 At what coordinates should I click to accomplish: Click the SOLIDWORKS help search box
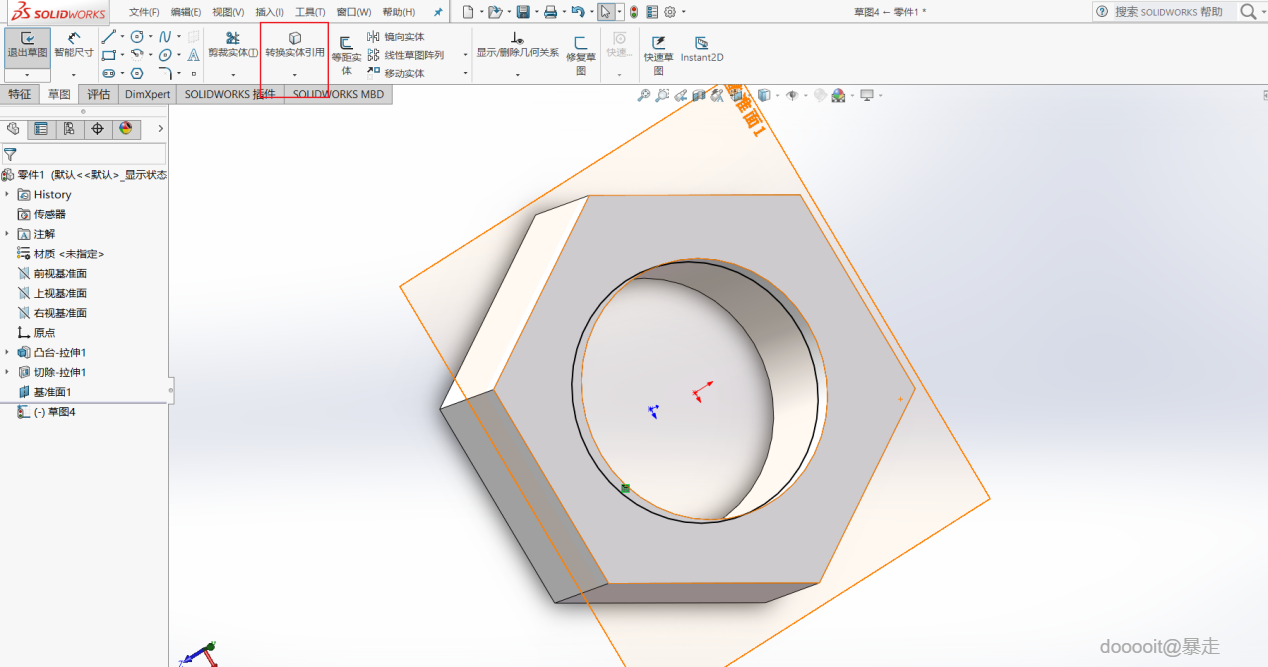[x=1168, y=12]
